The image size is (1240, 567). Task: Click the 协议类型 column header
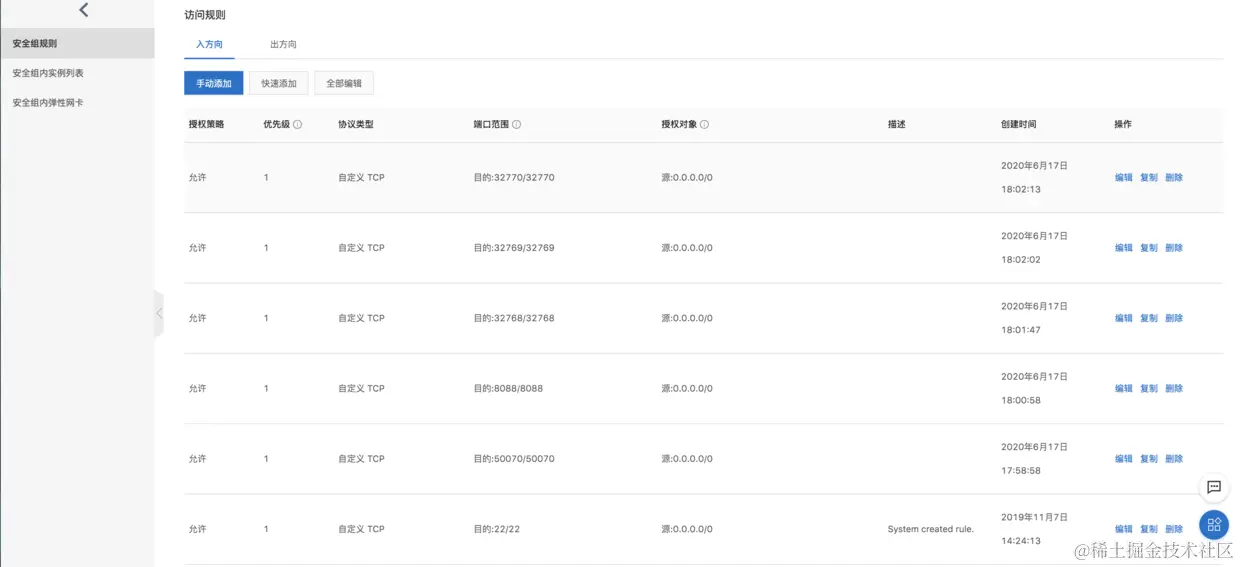[x=356, y=125]
